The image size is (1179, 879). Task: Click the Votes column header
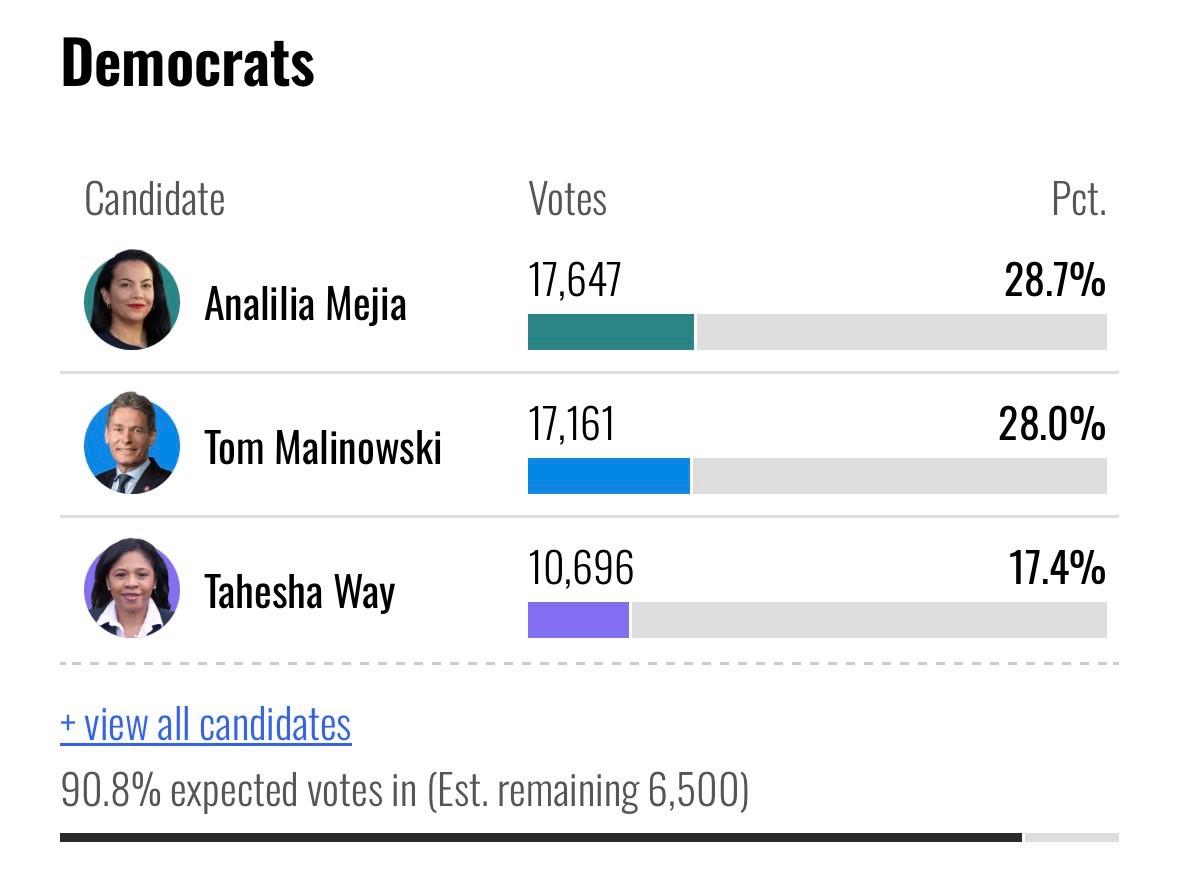(567, 199)
